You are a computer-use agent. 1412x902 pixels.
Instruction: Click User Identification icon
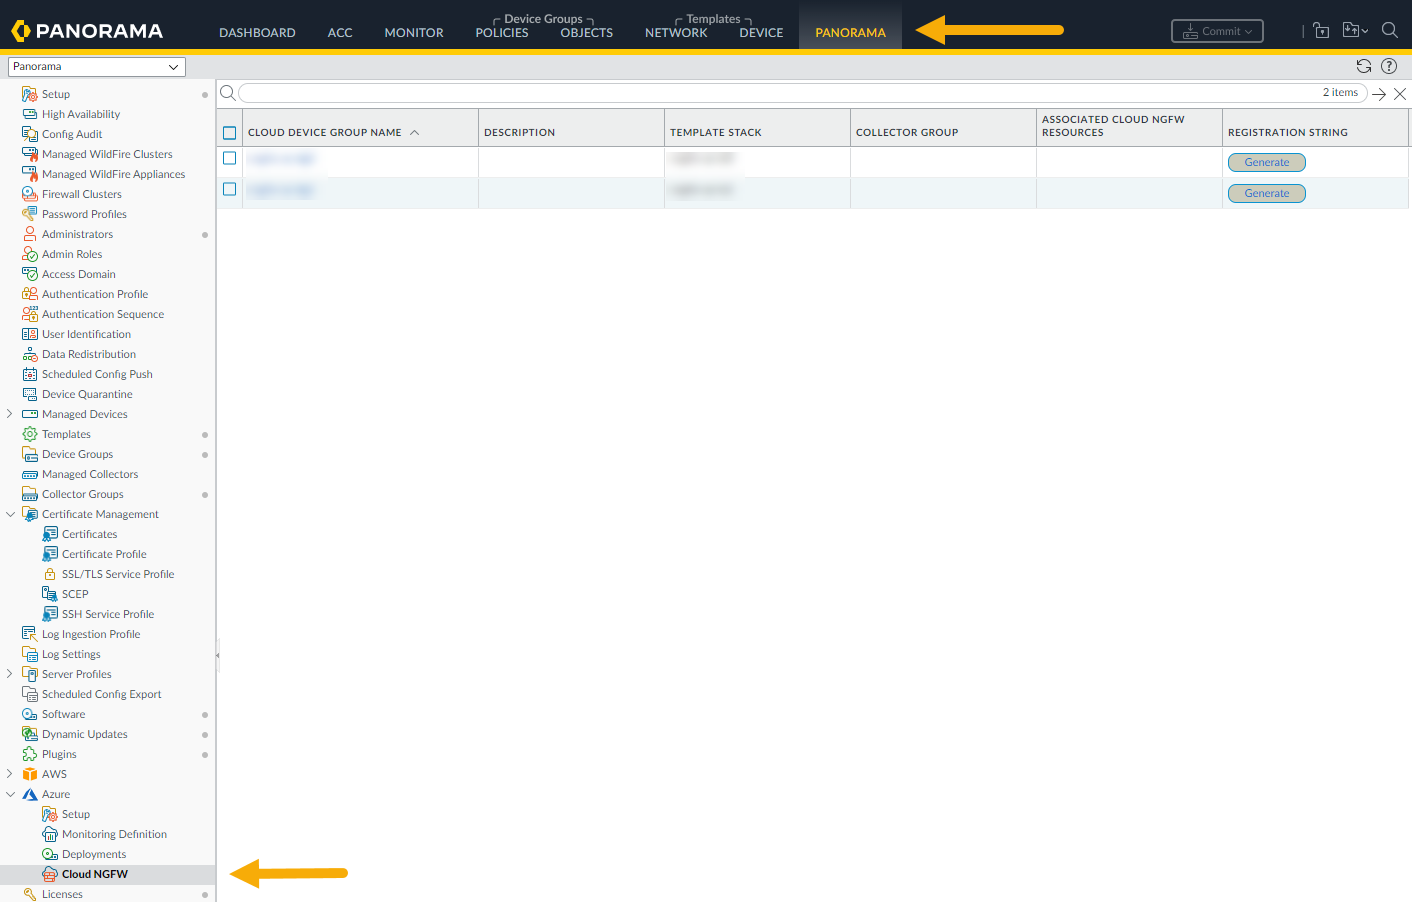click(30, 334)
